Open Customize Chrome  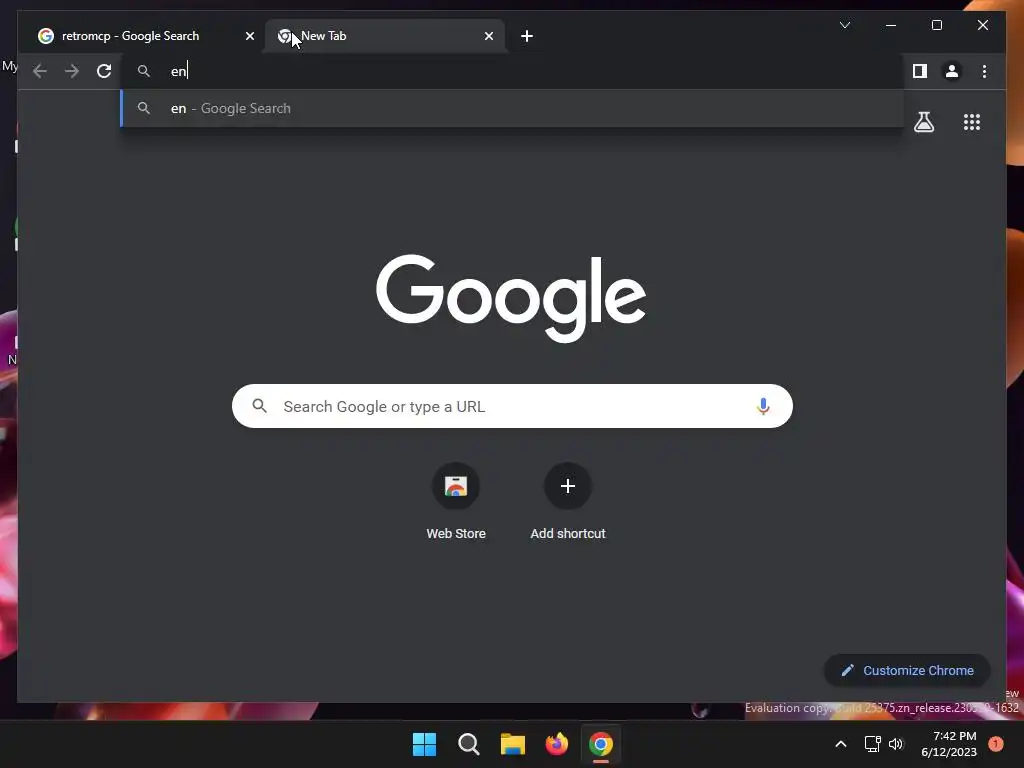coord(906,670)
